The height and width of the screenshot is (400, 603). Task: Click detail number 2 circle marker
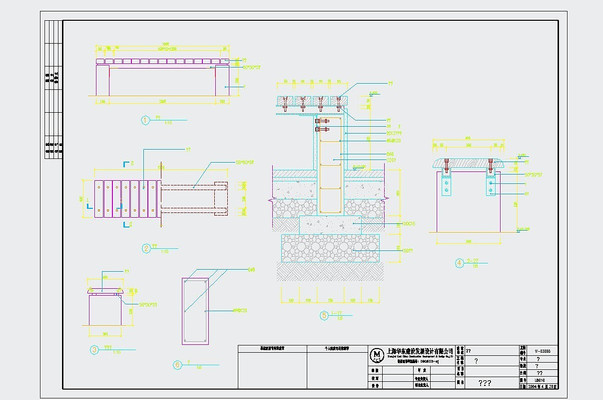coord(146,247)
